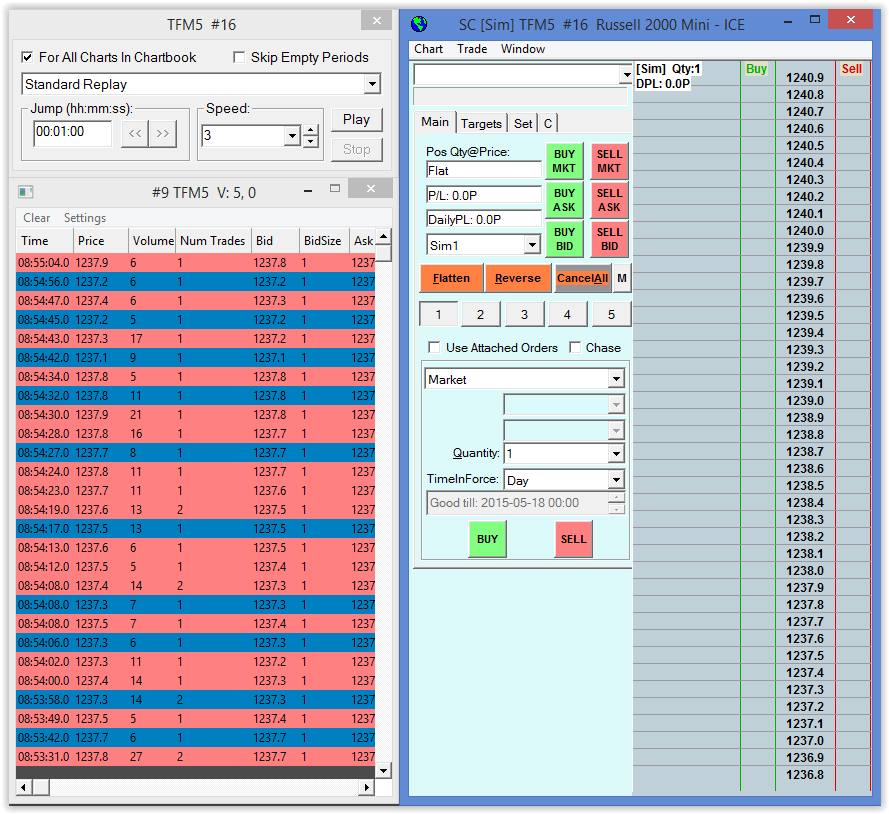This screenshot has width=889, height=814.
Task: Enable the Use Attached Orders checkbox
Action: tap(434, 347)
